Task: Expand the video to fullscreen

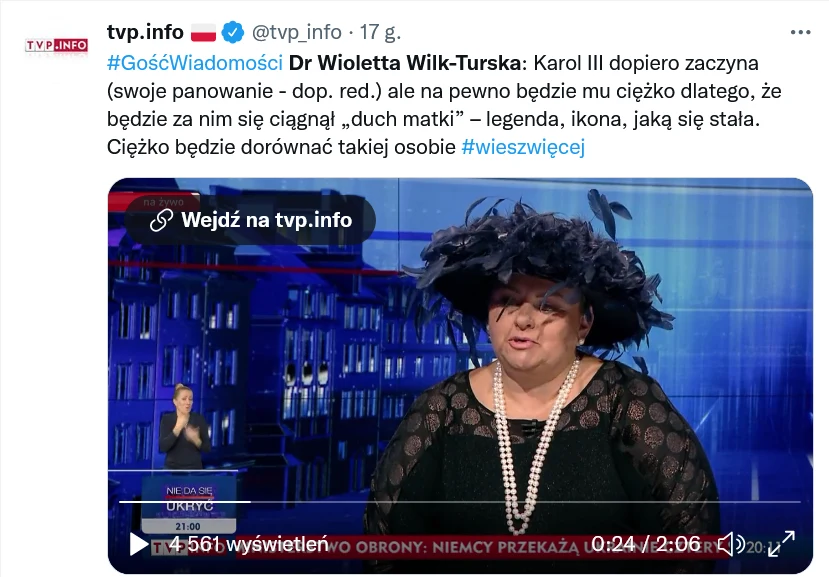Action: (x=781, y=544)
